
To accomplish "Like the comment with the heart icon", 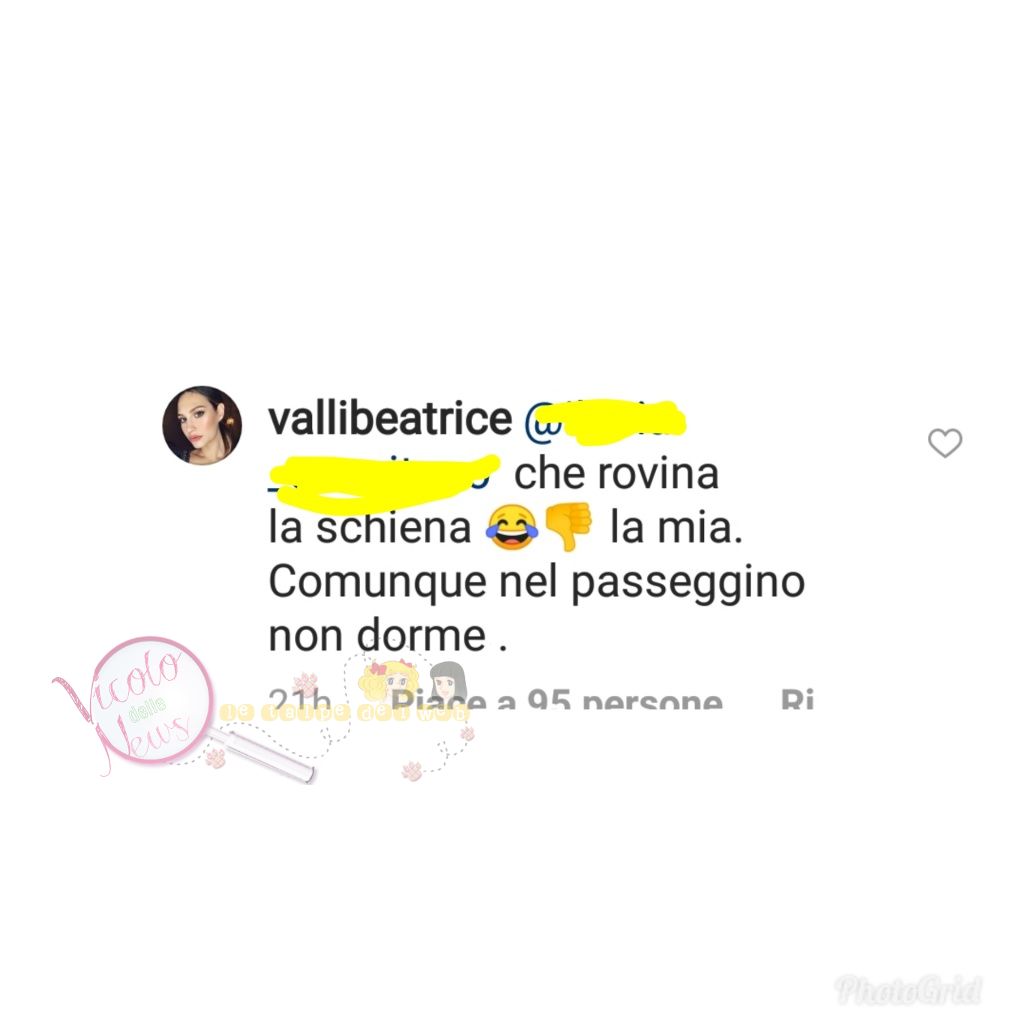I will (944, 443).
